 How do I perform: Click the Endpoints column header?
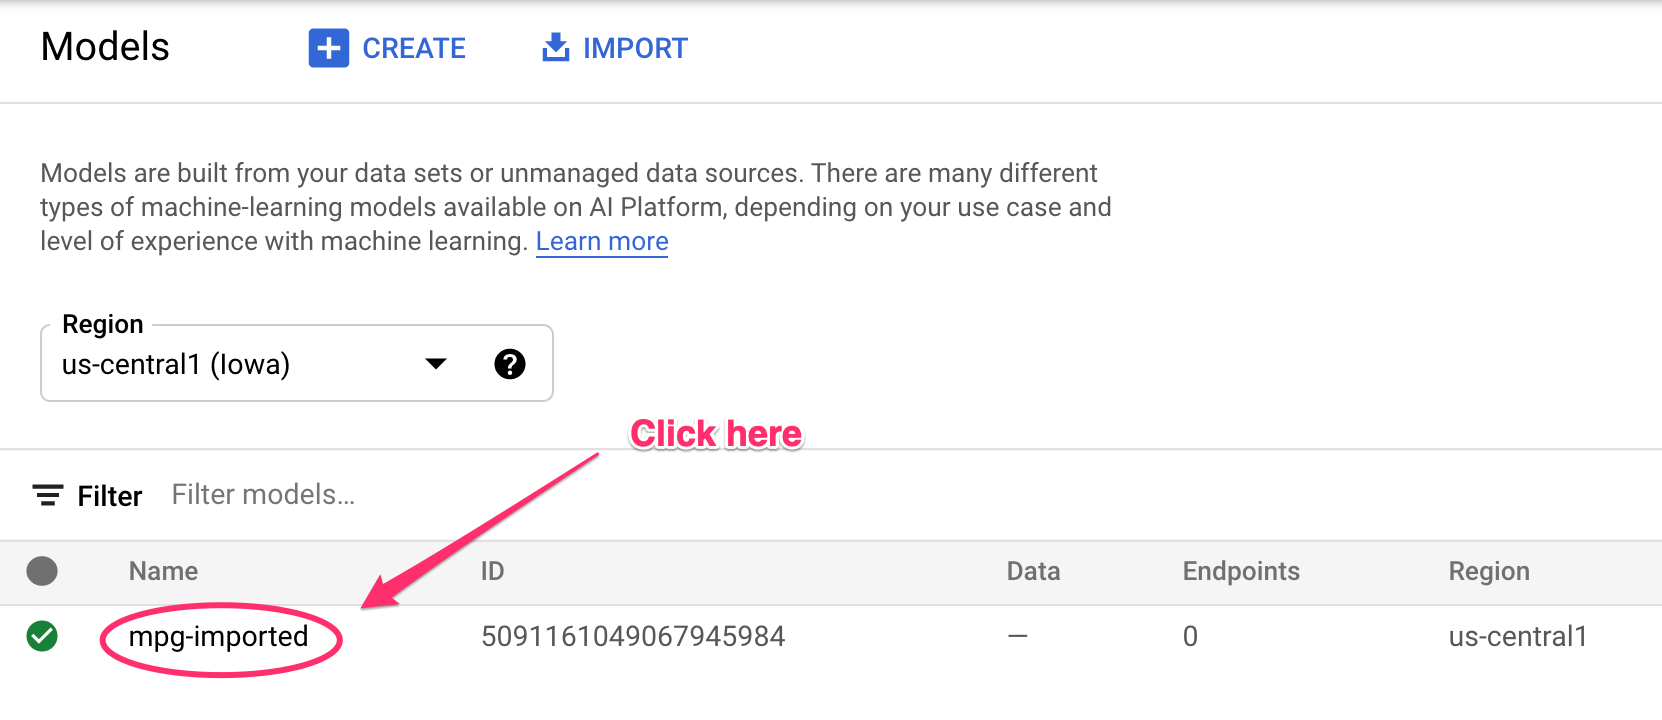point(1241,571)
